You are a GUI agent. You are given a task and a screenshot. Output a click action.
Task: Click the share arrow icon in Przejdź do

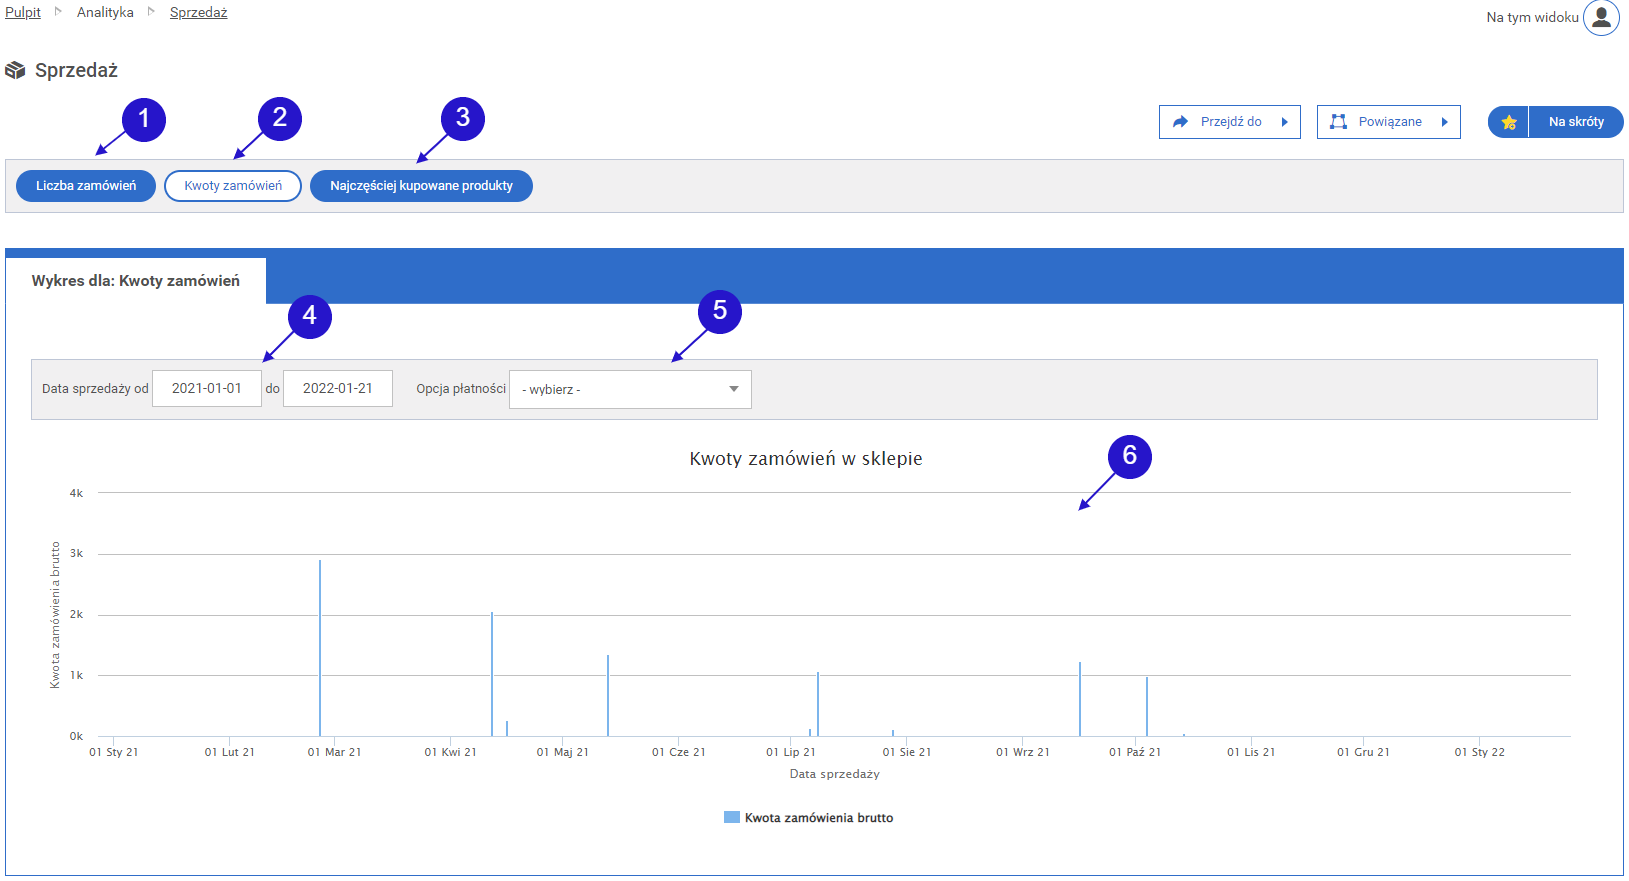pos(1180,122)
